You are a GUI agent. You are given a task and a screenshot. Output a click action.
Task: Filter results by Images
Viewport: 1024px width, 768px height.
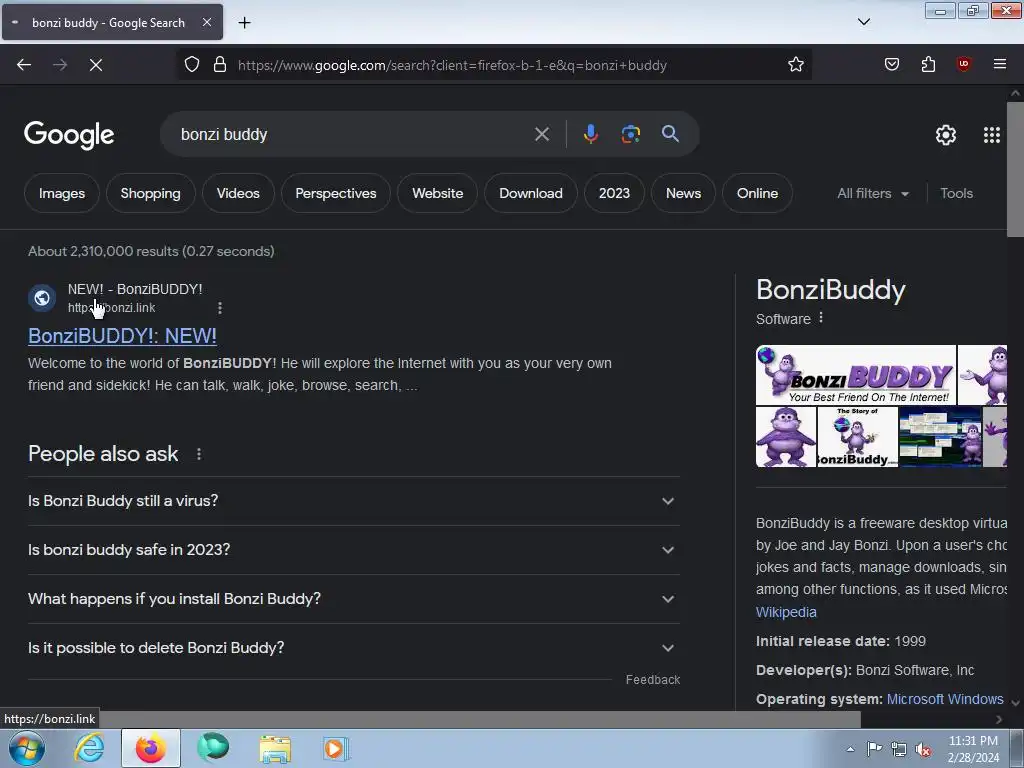pos(62,193)
